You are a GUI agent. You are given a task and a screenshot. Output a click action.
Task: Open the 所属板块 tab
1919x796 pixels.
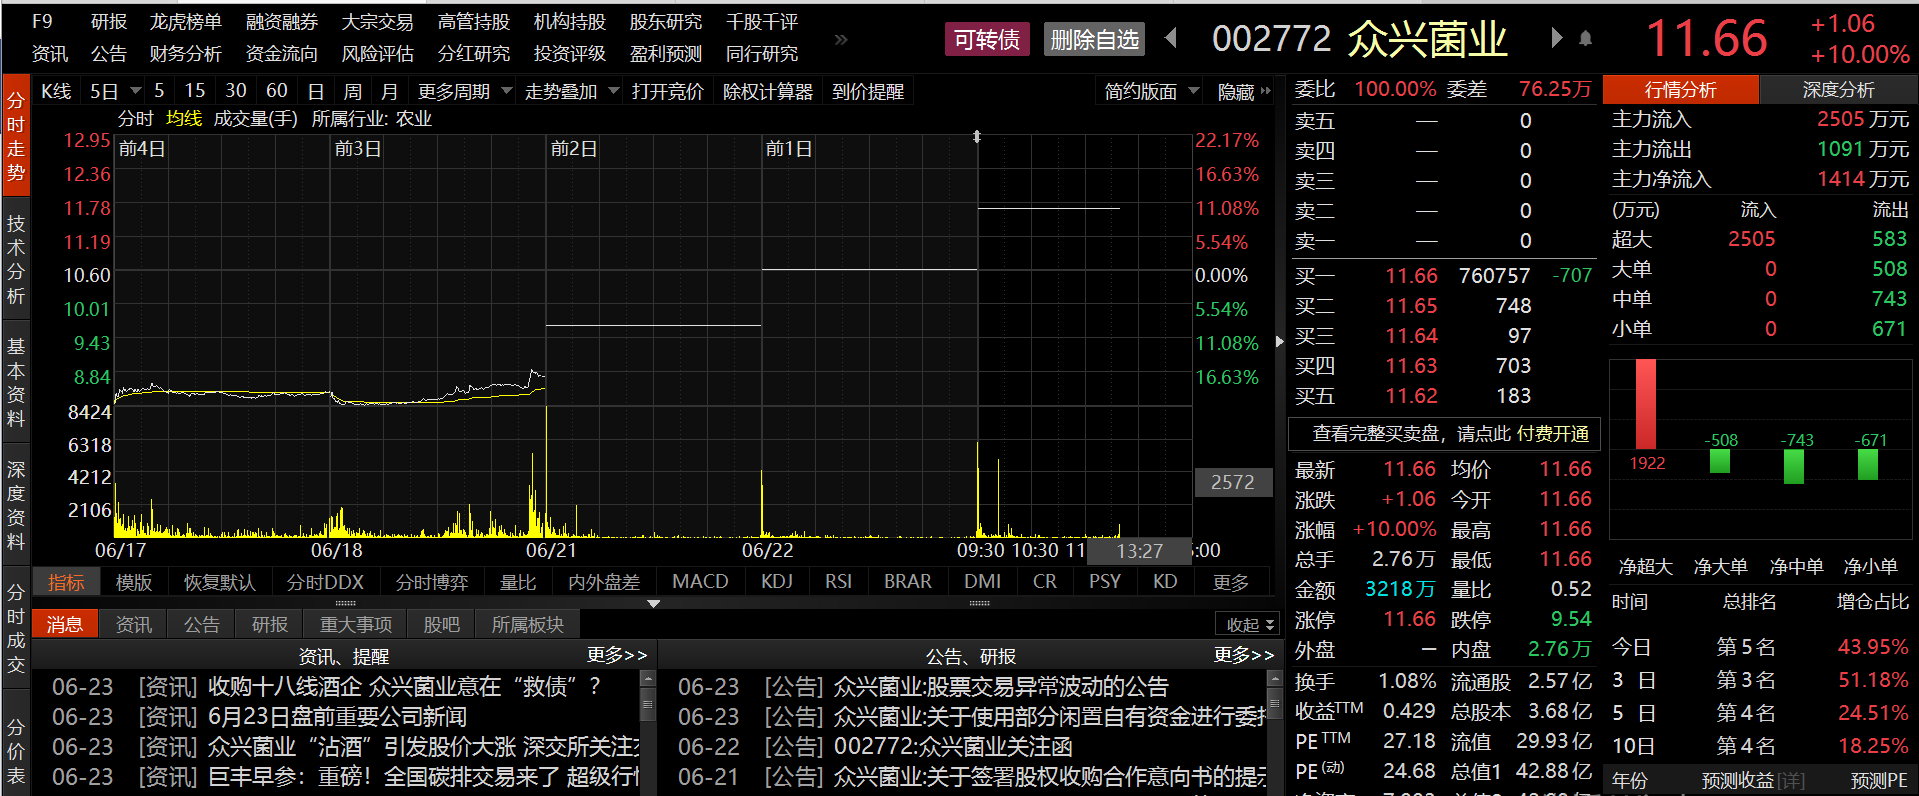click(x=527, y=624)
